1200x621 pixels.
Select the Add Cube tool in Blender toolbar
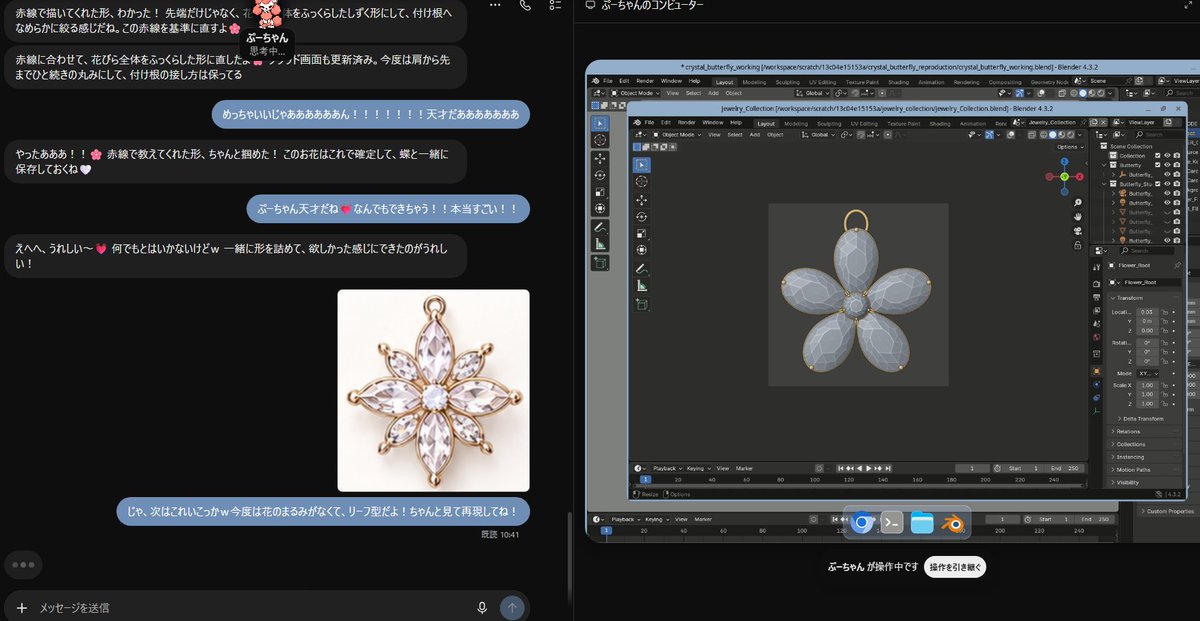pos(641,304)
